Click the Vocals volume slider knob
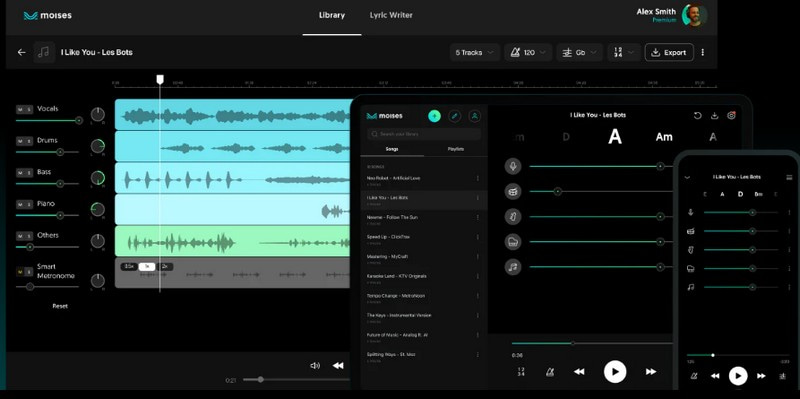Screen dimensions: 800x399 (79, 120)
